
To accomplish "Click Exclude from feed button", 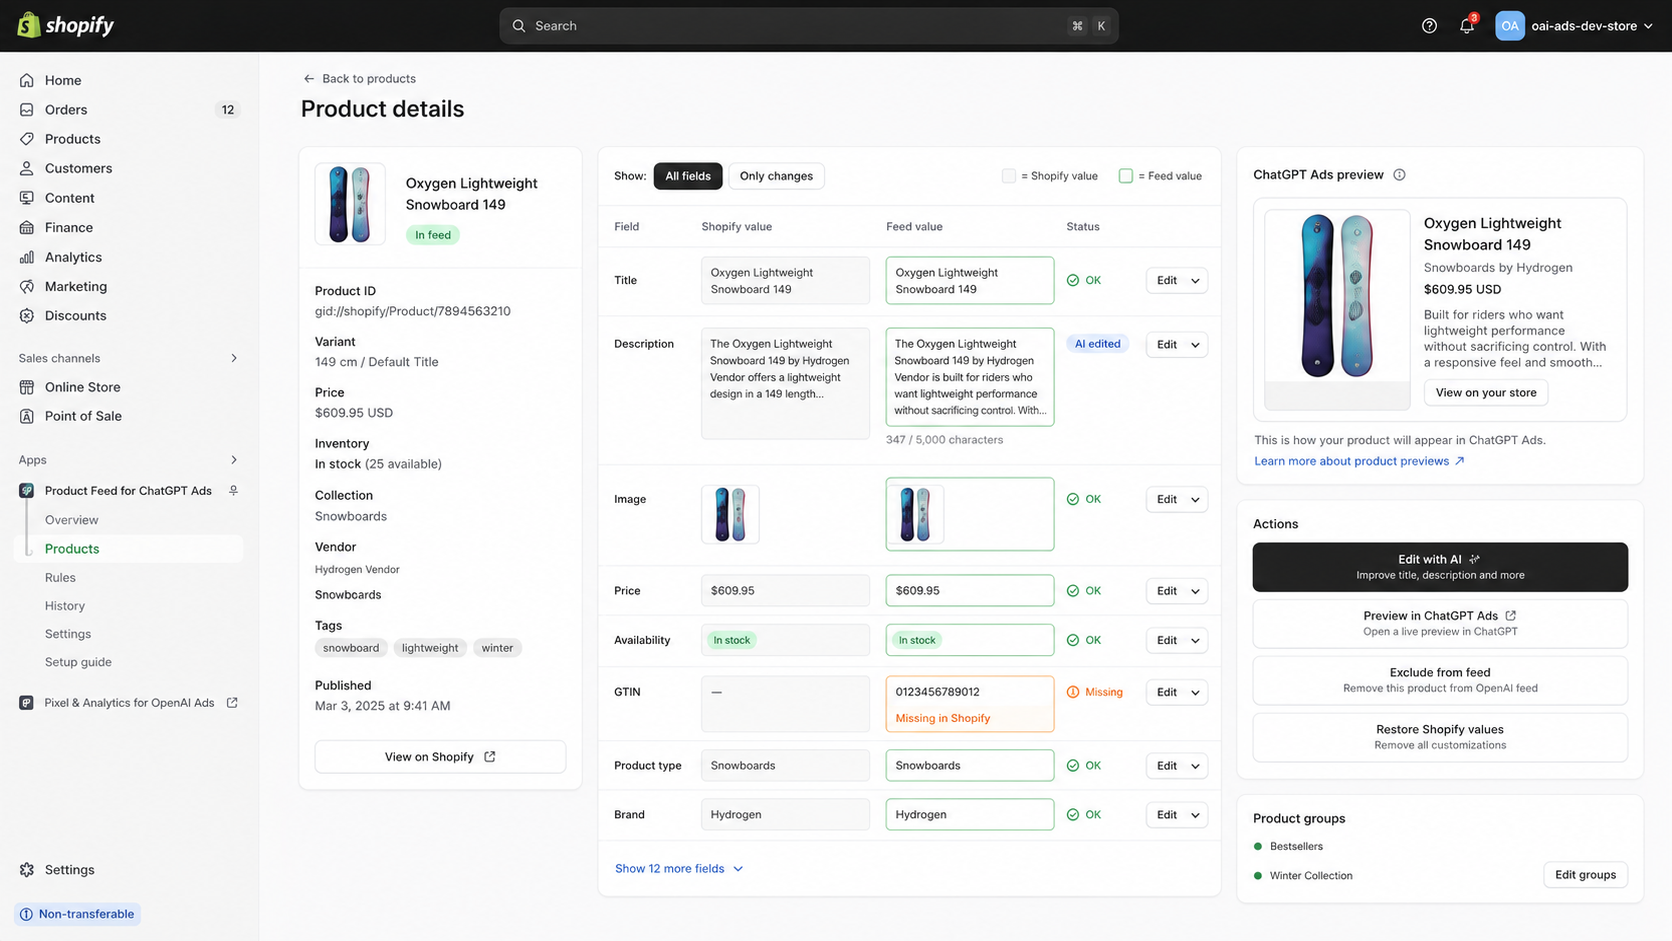I will (x=1440, y=680).
